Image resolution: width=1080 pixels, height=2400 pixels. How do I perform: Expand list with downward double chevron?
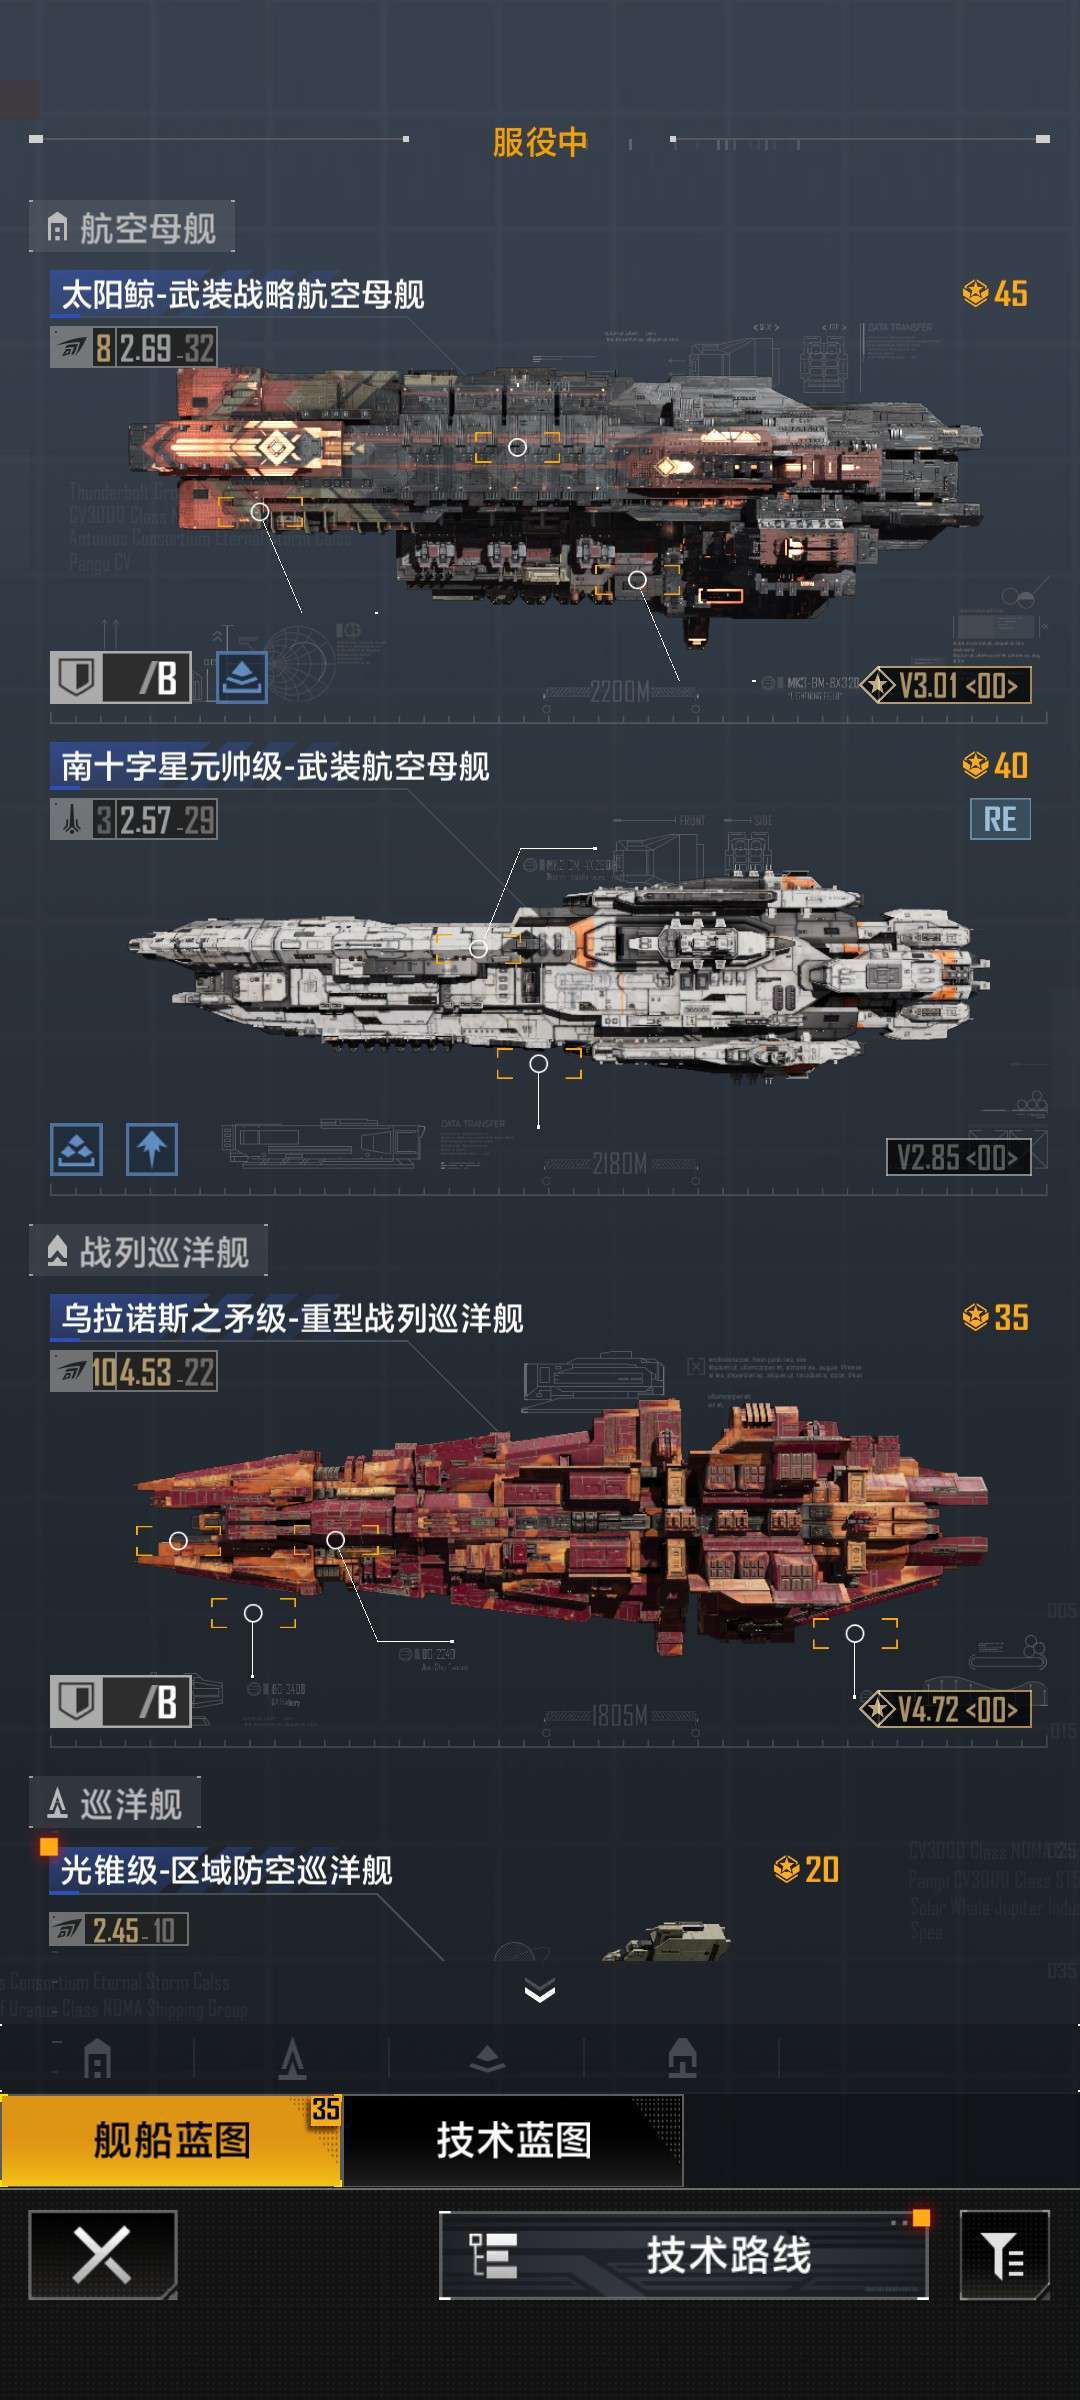tap(540, 1992)
